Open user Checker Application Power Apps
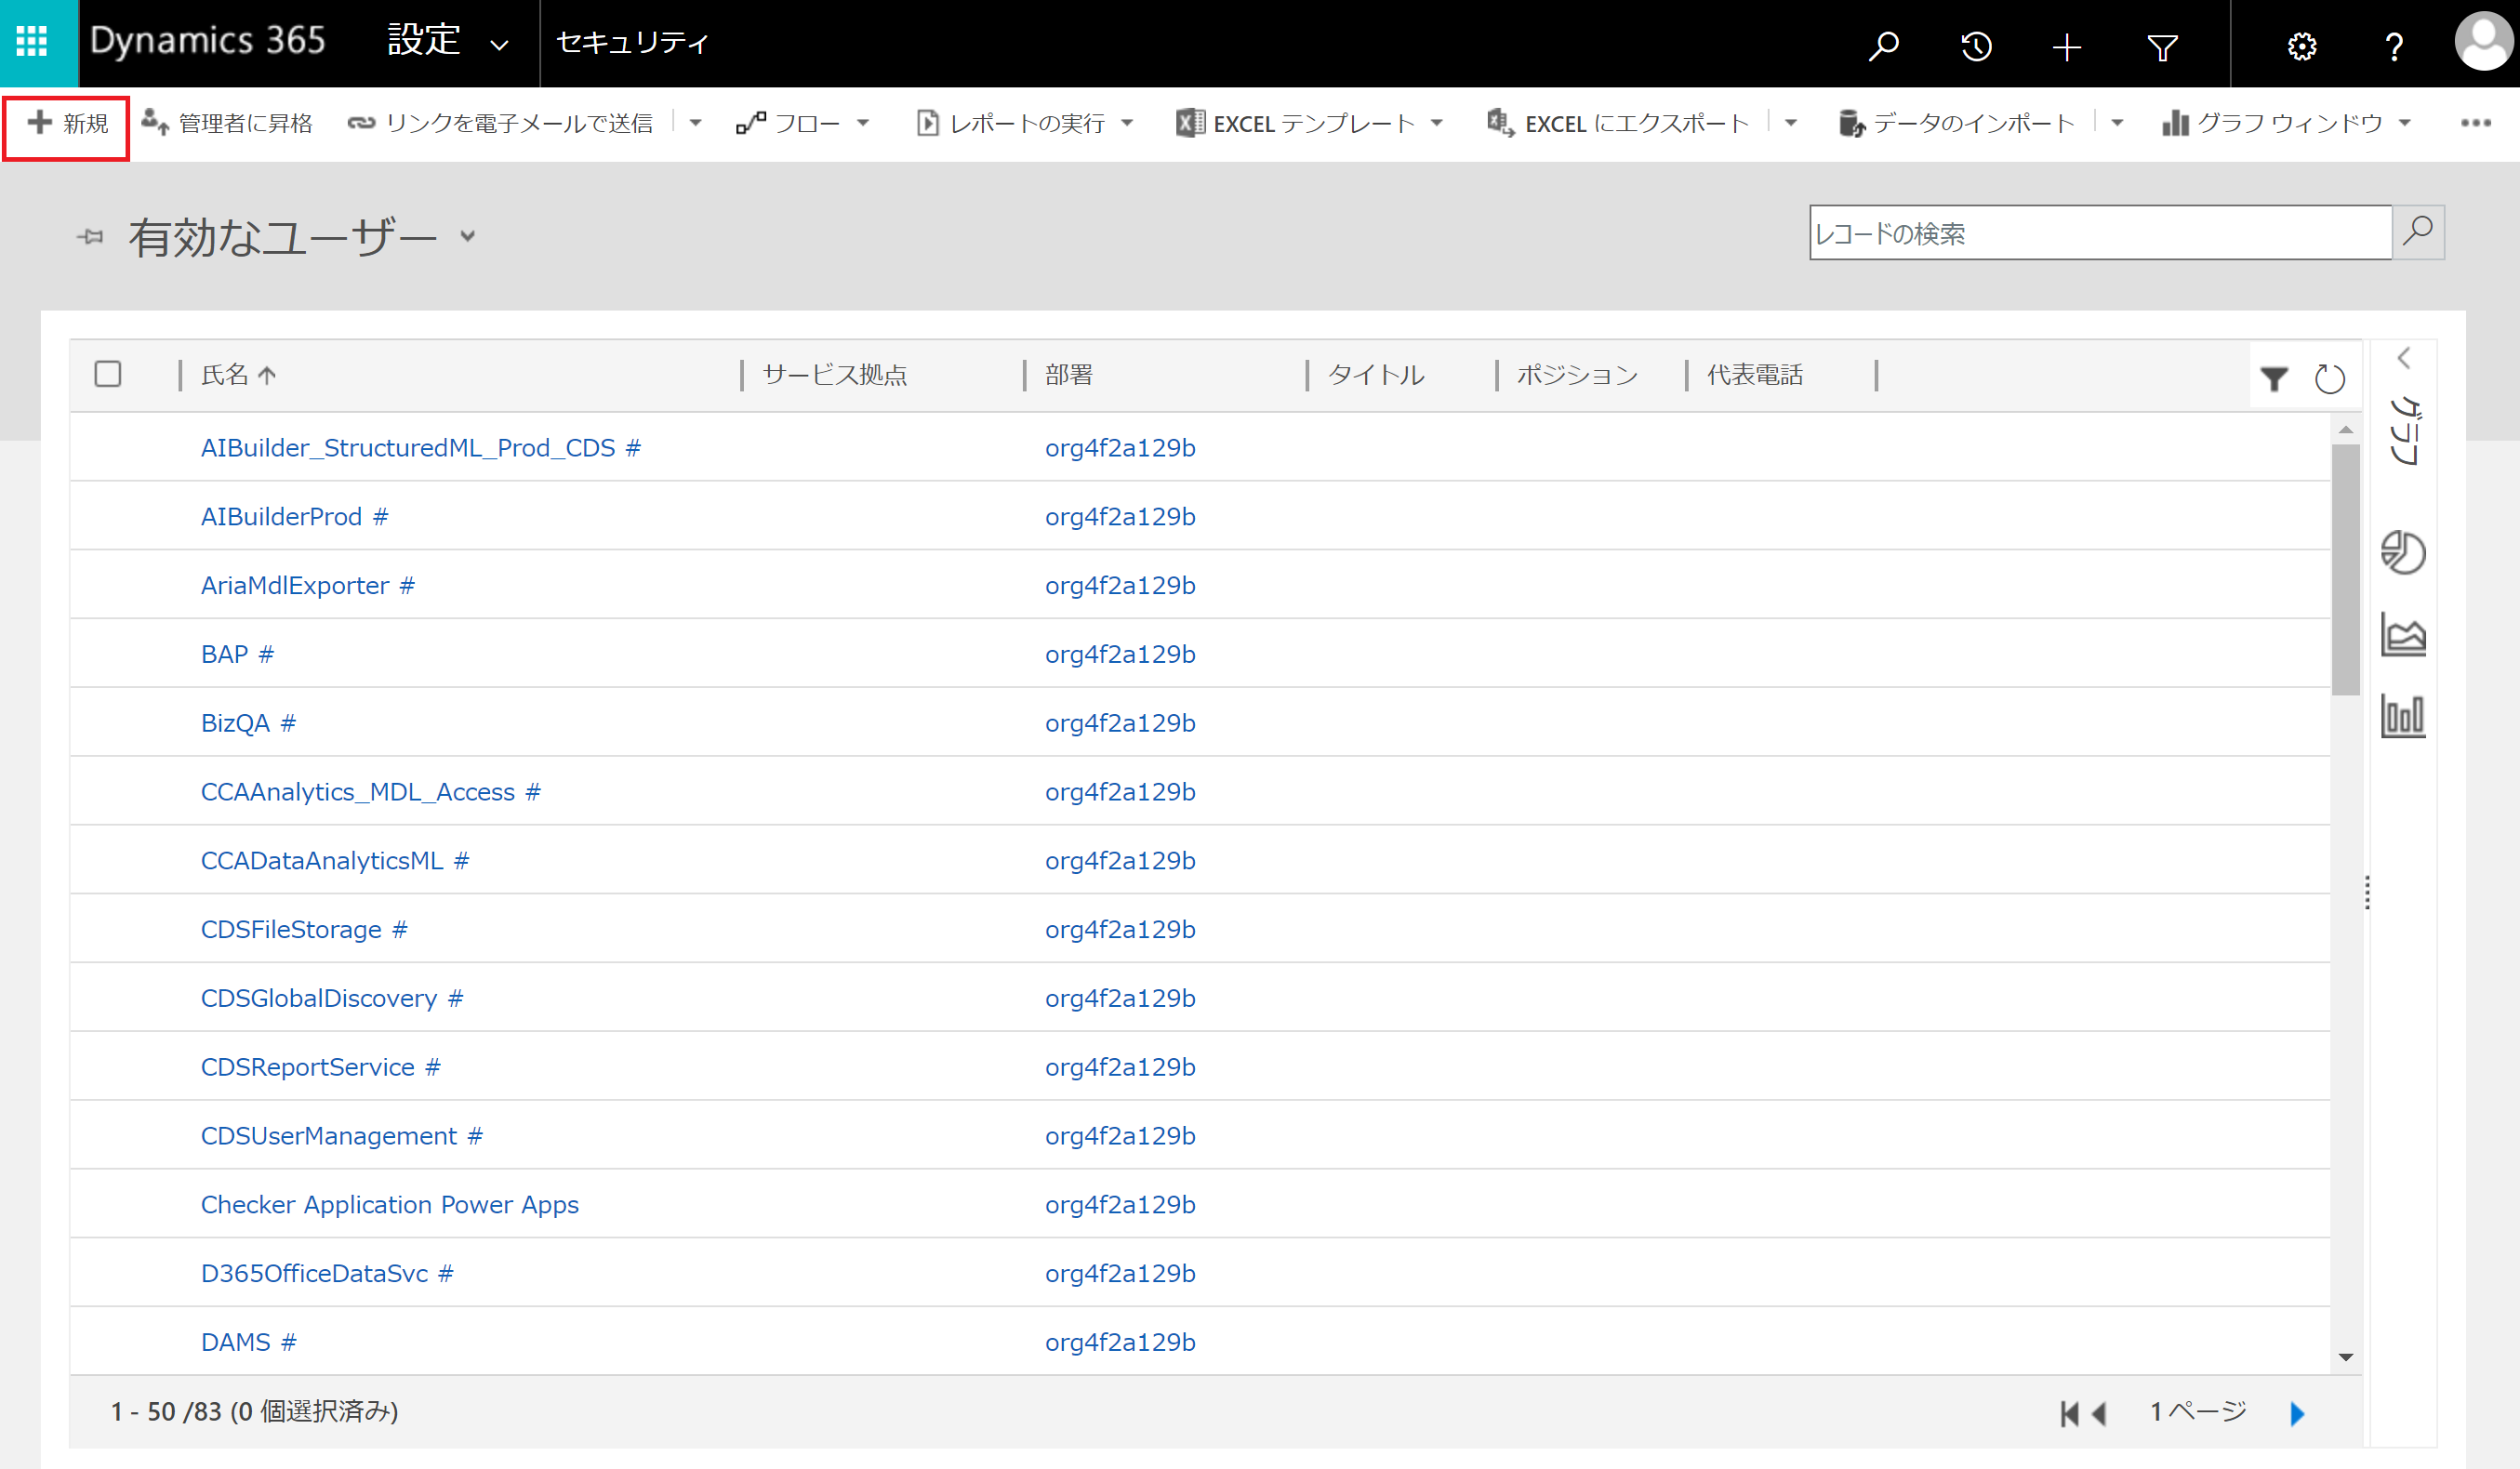The width and height of the screenshot is (2520, 1469). pos(390,1204)
